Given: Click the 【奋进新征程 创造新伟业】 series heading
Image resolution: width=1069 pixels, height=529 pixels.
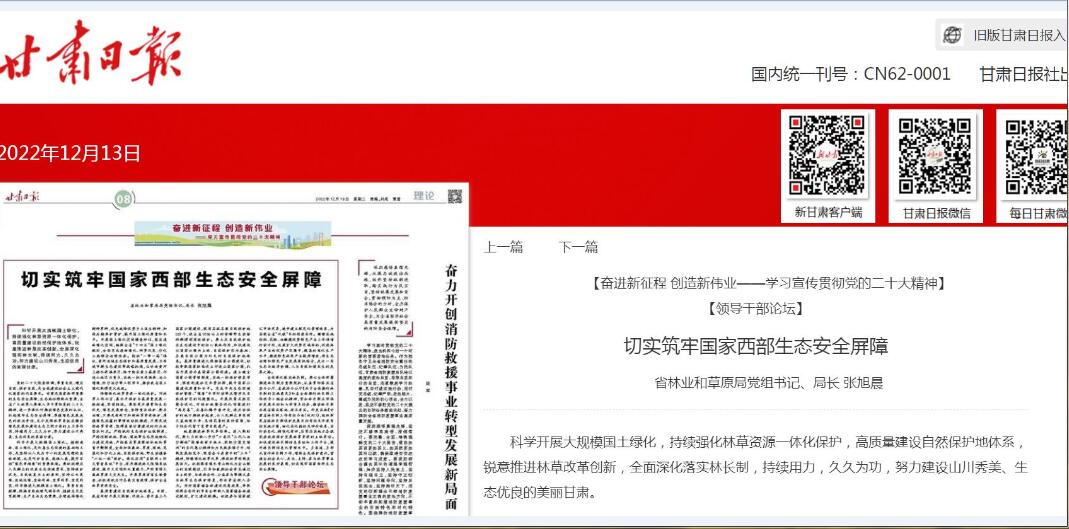Looking at the screenshot, I should 768,284.
